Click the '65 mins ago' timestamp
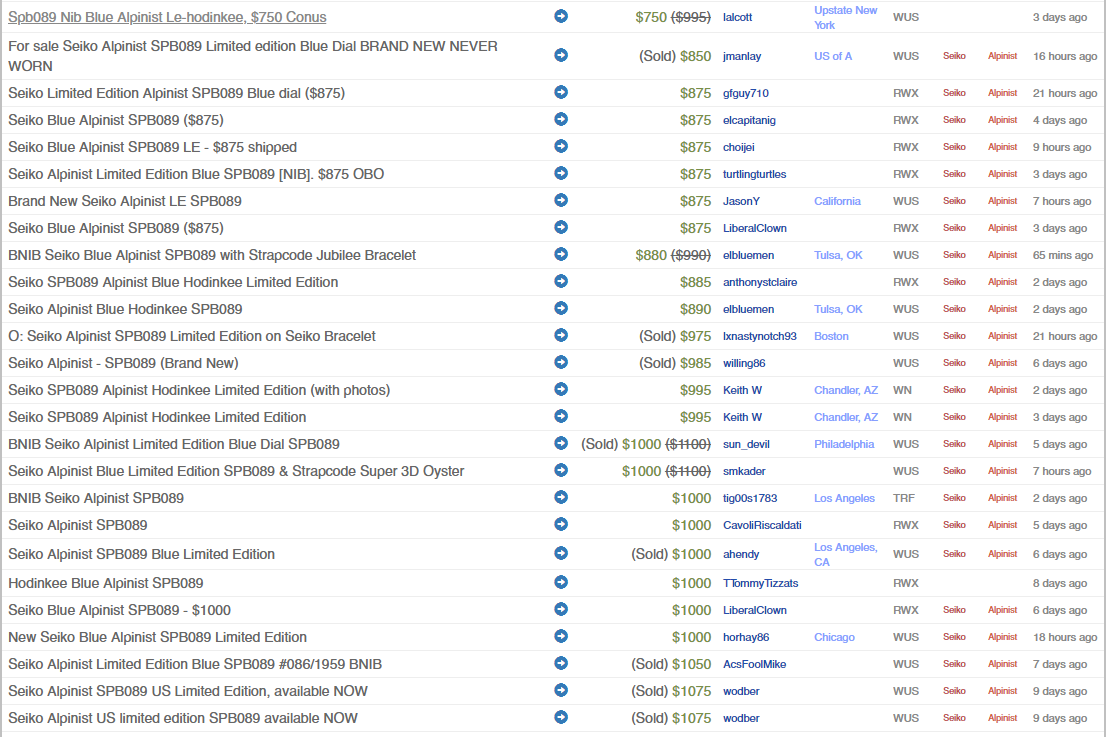 tap(1063, 255)
